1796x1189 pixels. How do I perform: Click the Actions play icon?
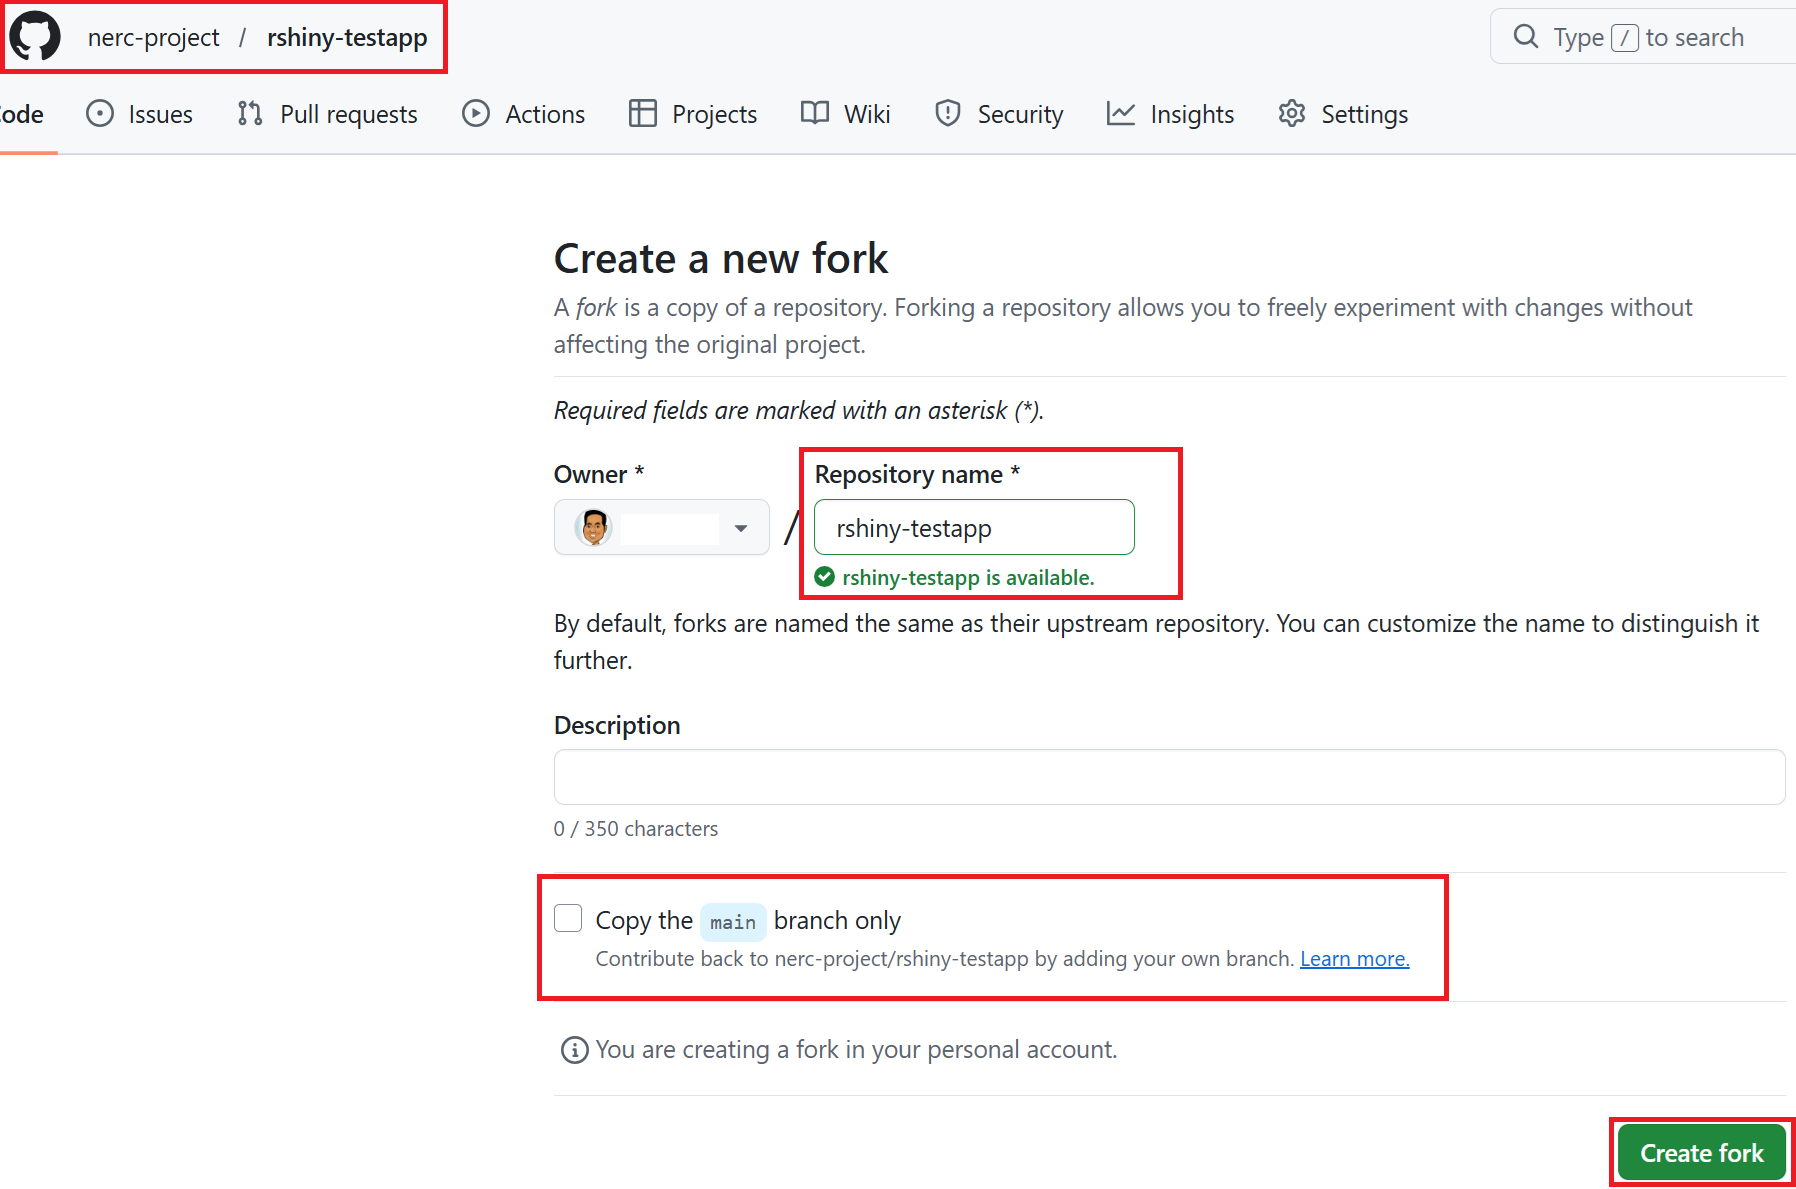[476, 114]
